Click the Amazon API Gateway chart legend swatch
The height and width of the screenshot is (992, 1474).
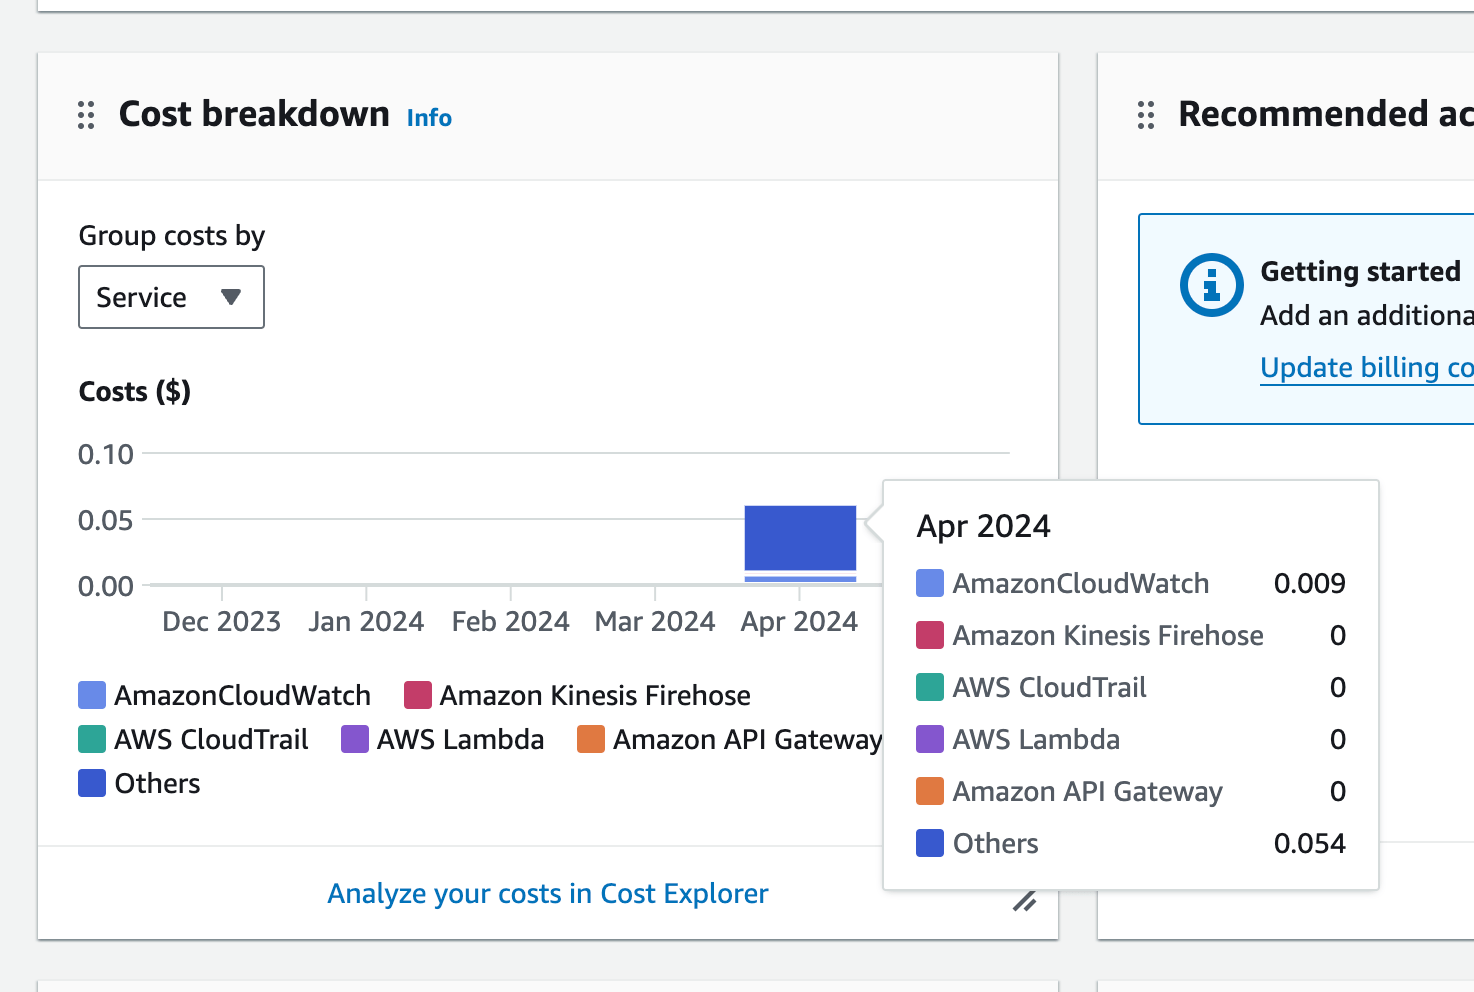(x=591, y=739)
